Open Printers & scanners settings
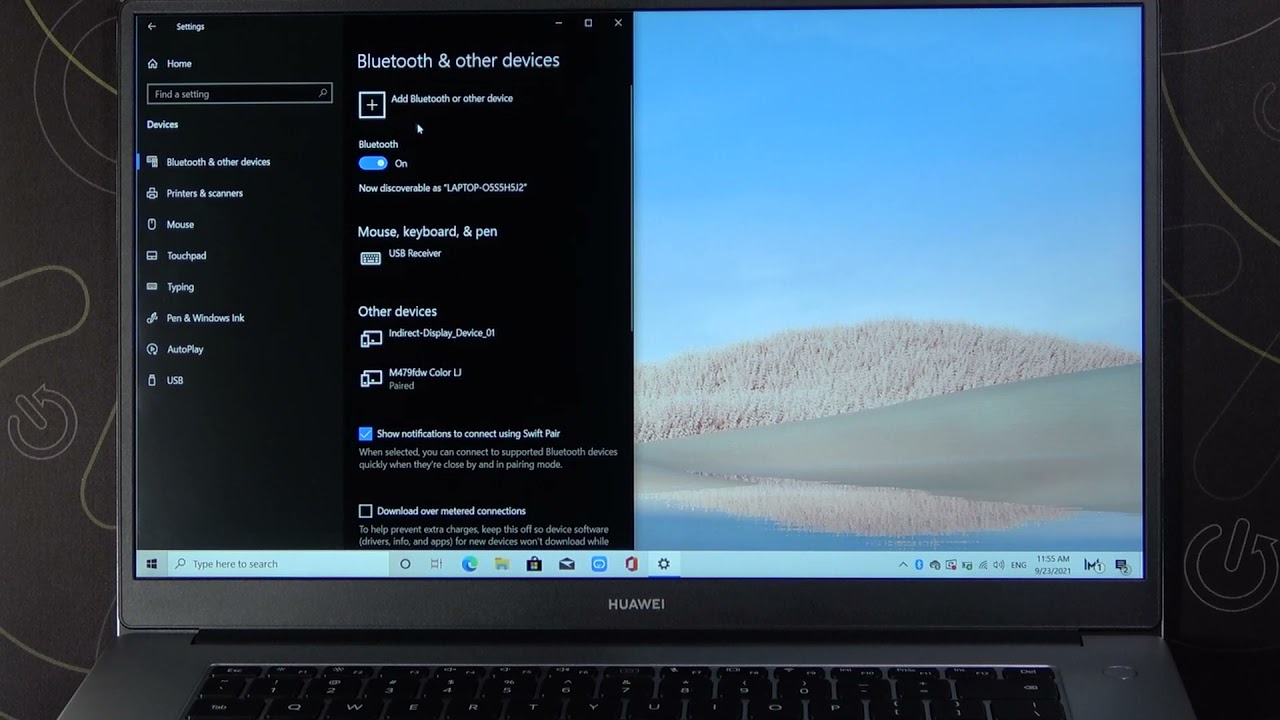Screen dimensions: 1280x720 [204, 193]
